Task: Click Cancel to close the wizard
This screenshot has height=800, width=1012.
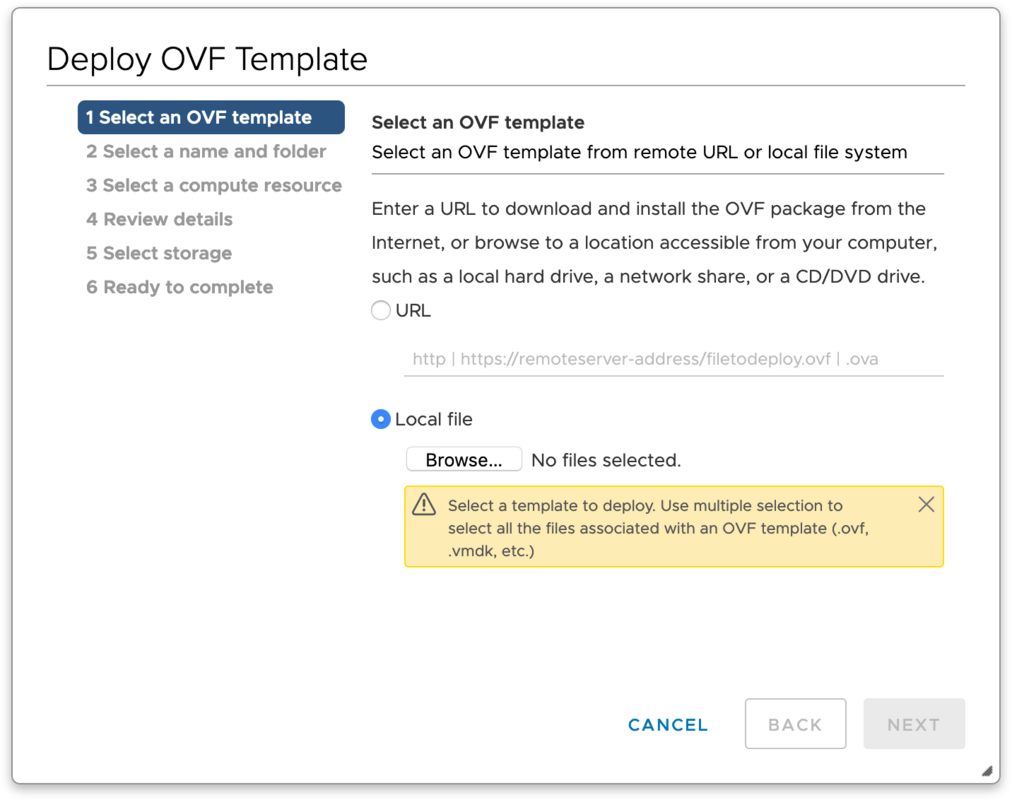Action: point(667,724)
